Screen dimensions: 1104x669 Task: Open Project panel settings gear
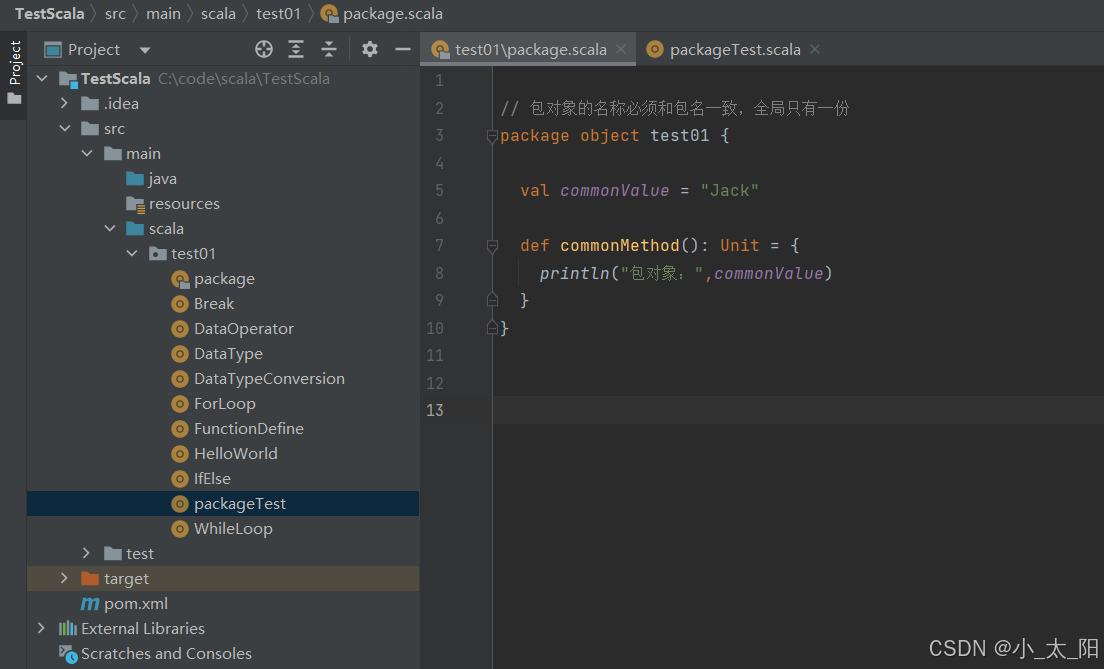(370, 49)
